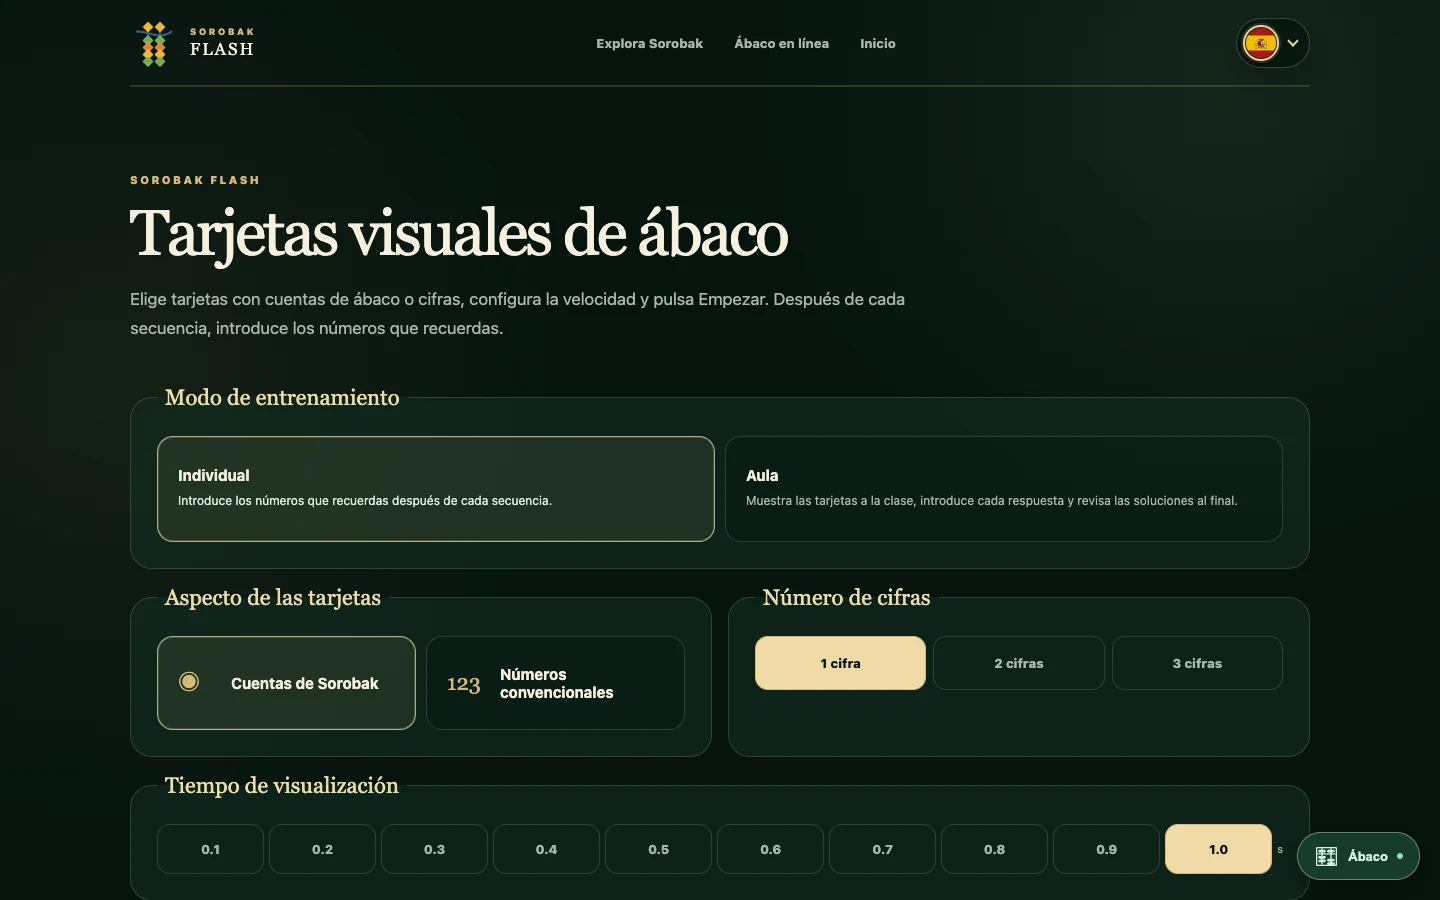Image resolution: width=1440 pixels, height=900 pixels.
Task: Expand the language selector chevron
Action: pos(1293,43)
